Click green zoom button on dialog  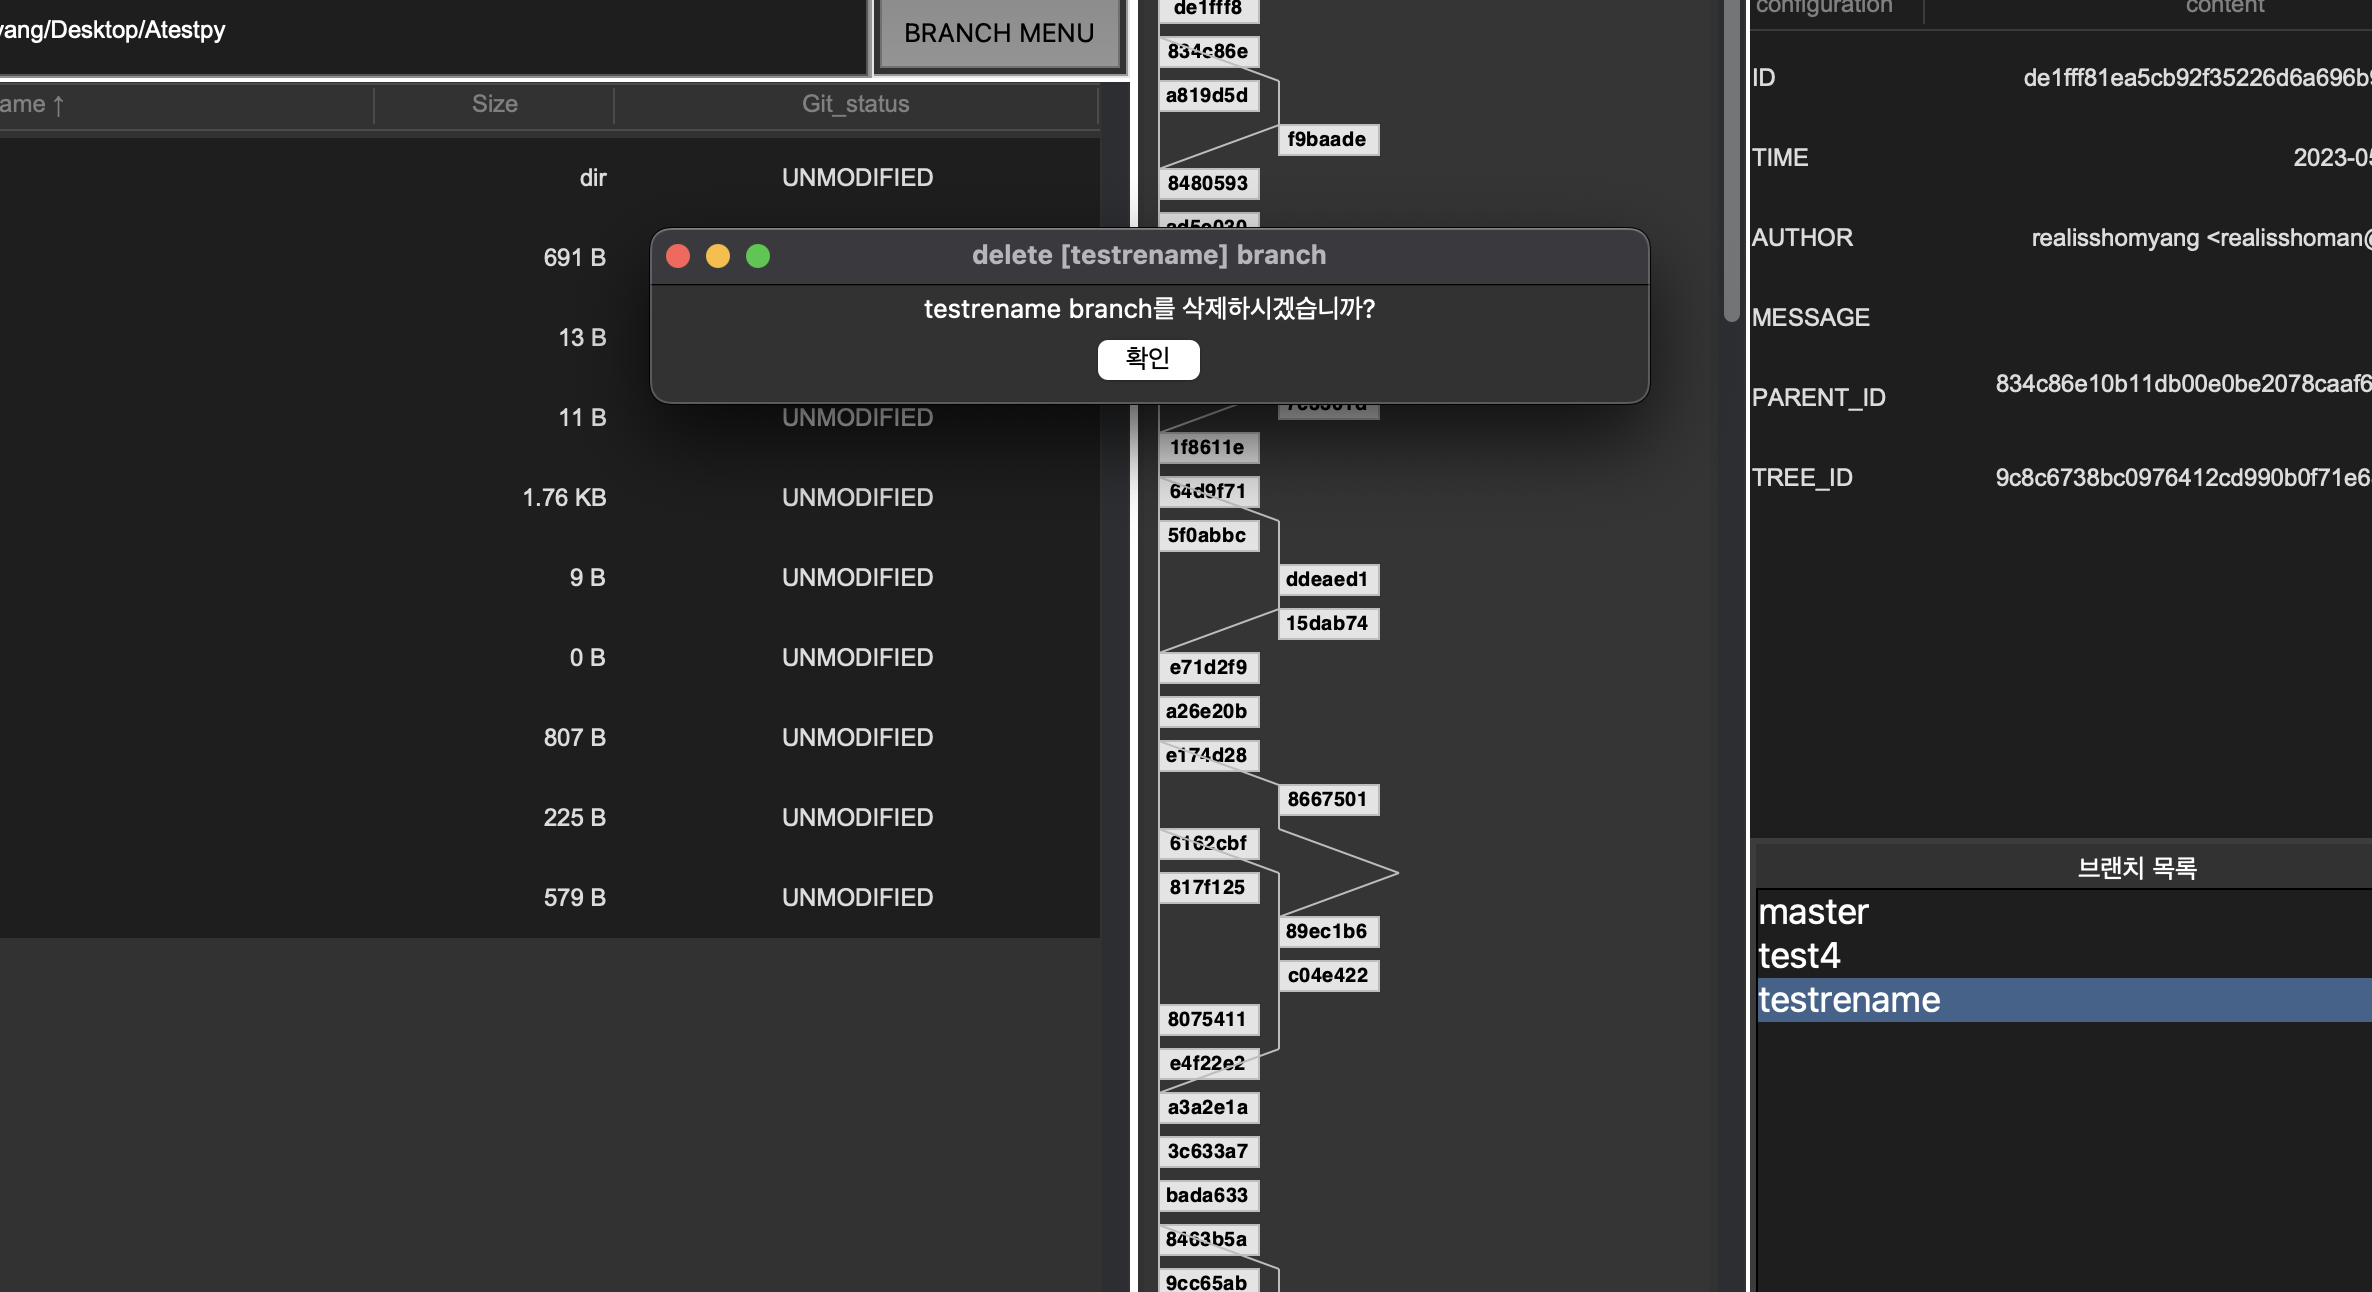point(758,256)
